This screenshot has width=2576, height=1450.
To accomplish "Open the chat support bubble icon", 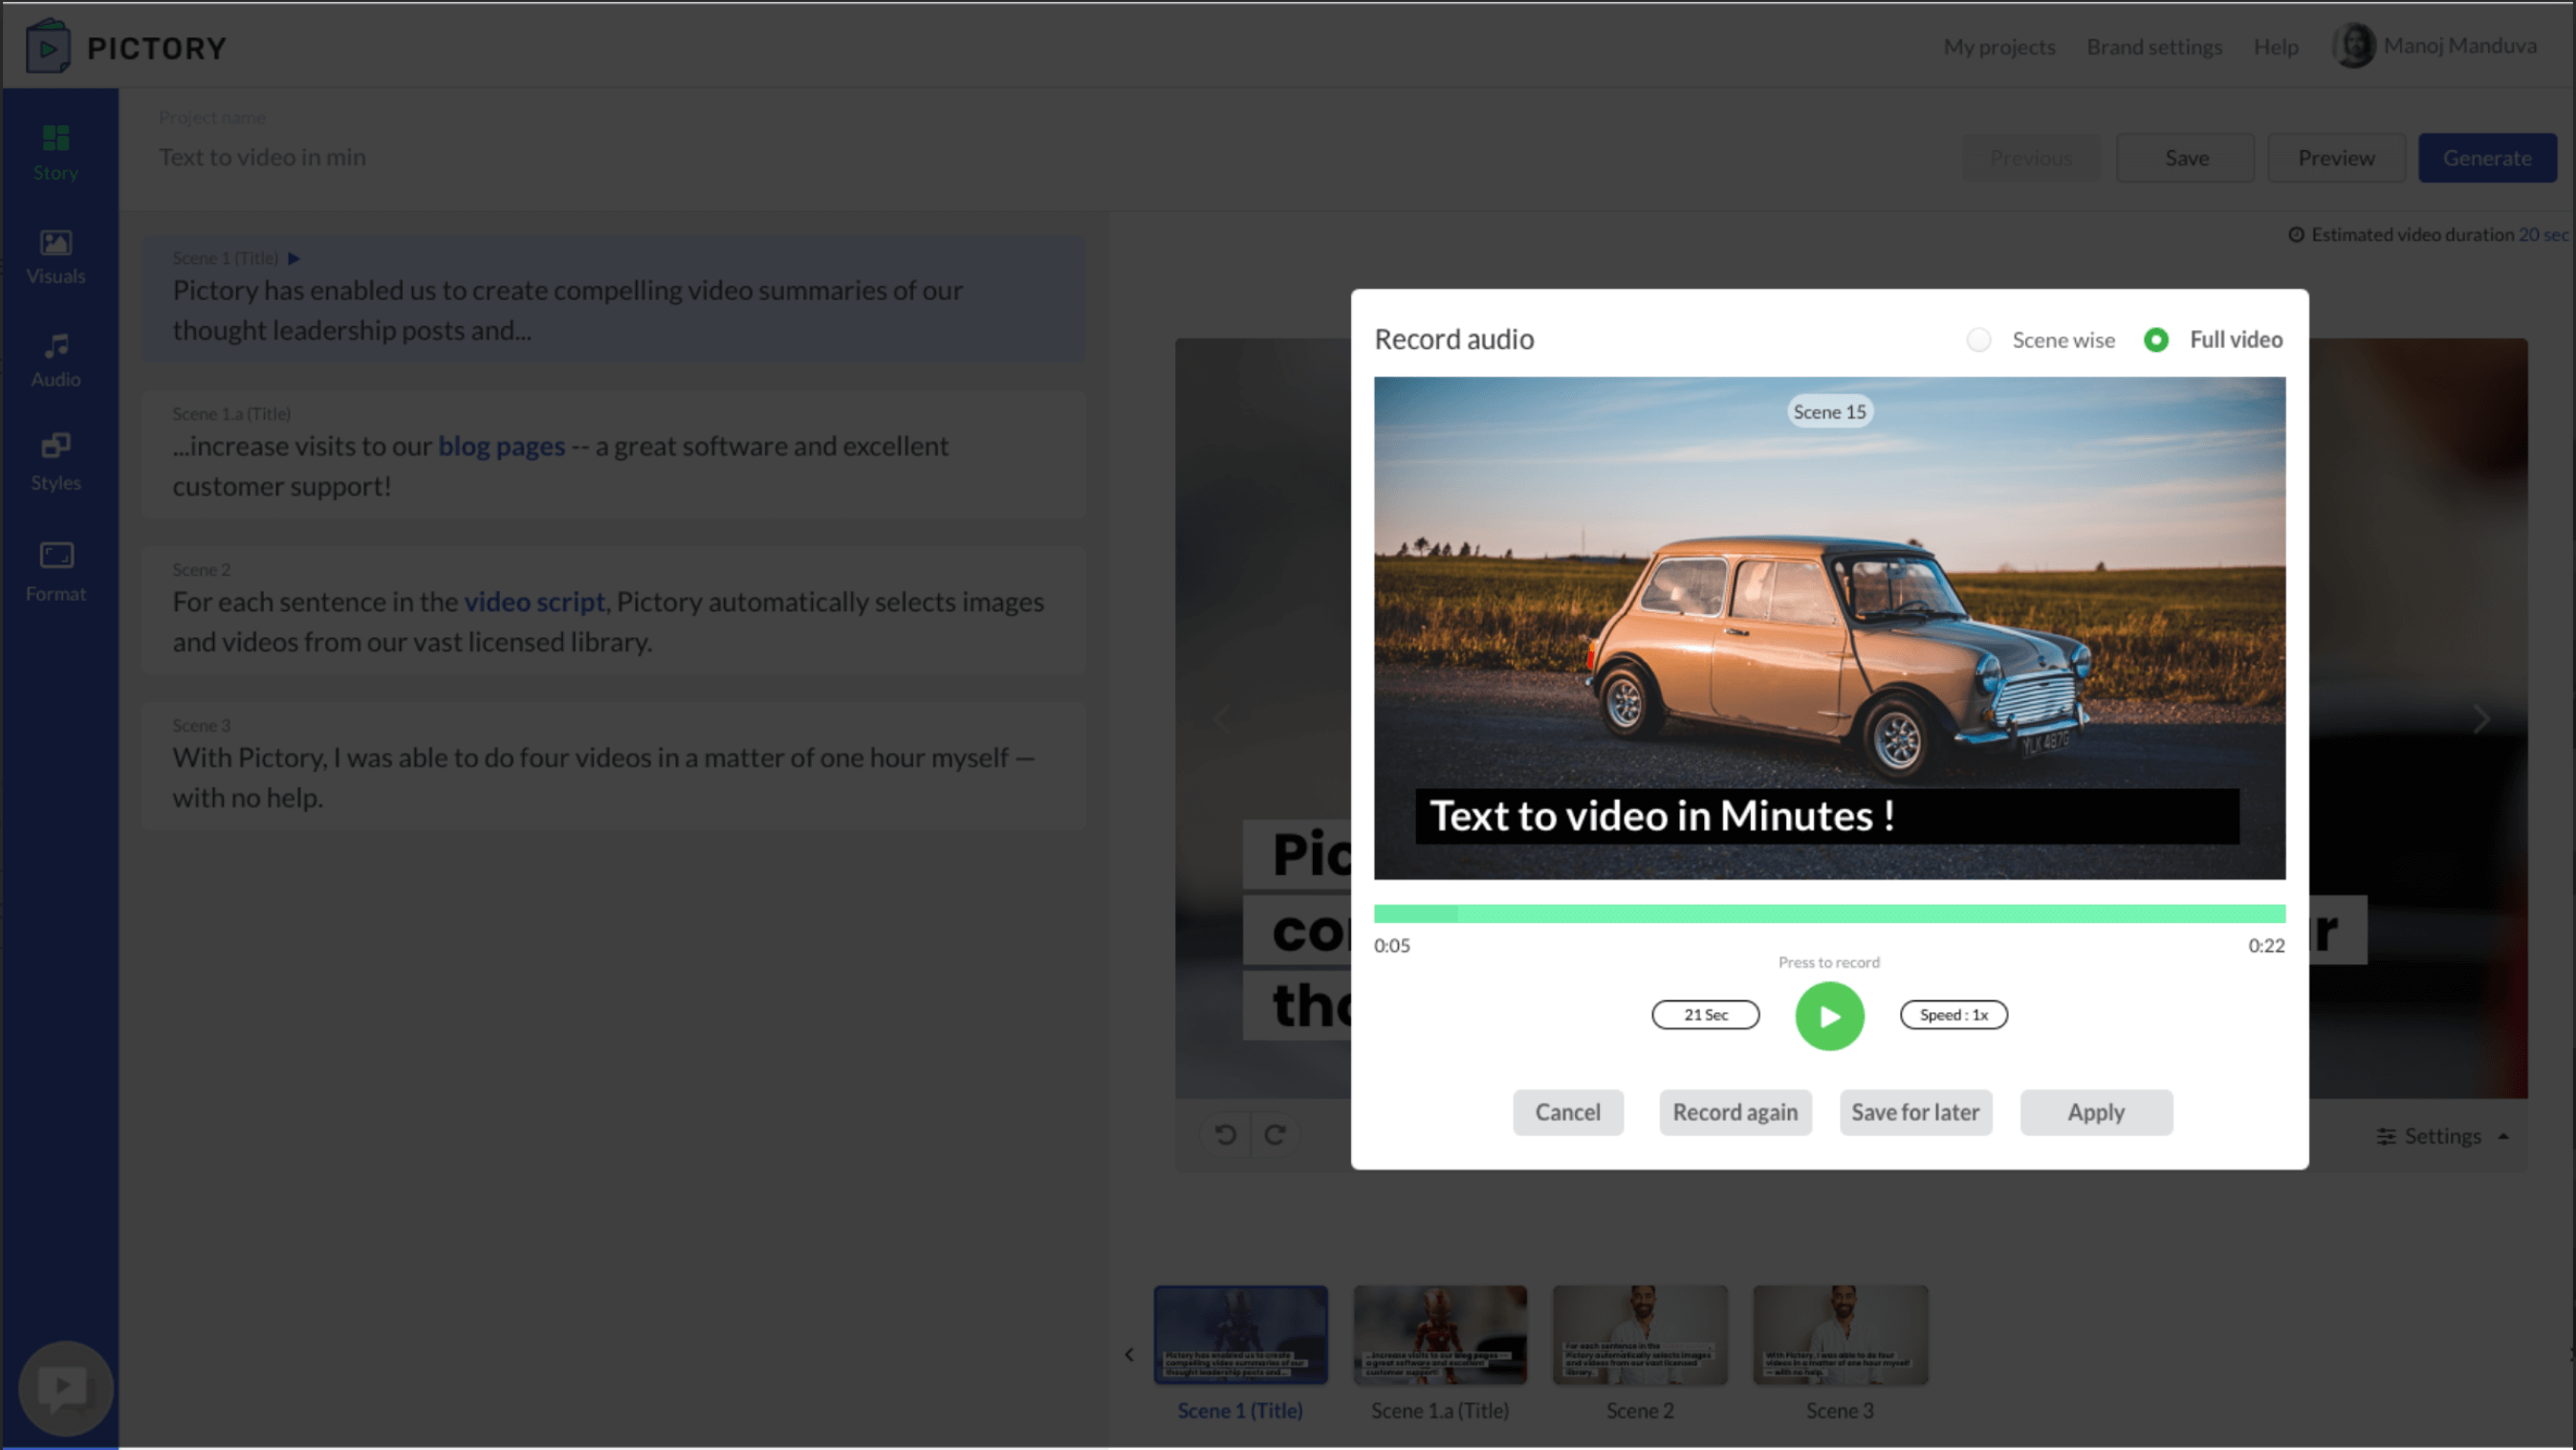I will [x=65, y=1388].
